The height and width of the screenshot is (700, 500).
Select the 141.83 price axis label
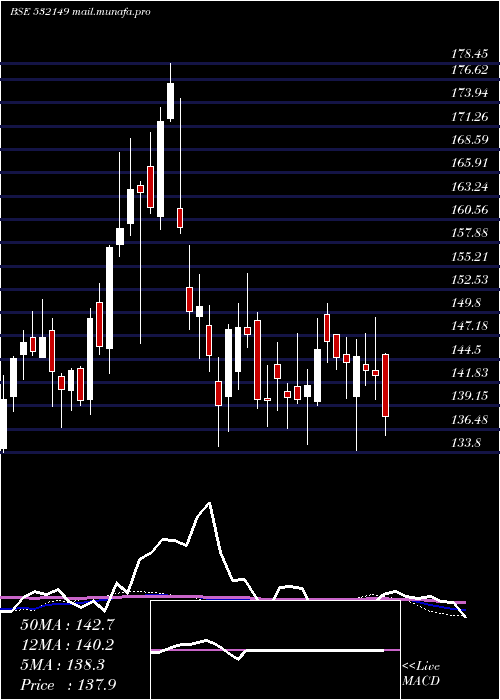(469, 373)
